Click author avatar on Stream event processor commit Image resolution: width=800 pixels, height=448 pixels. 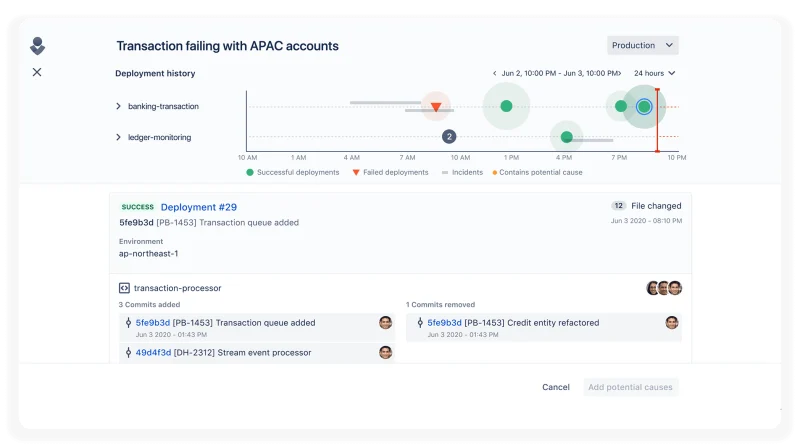click(386, 353)
